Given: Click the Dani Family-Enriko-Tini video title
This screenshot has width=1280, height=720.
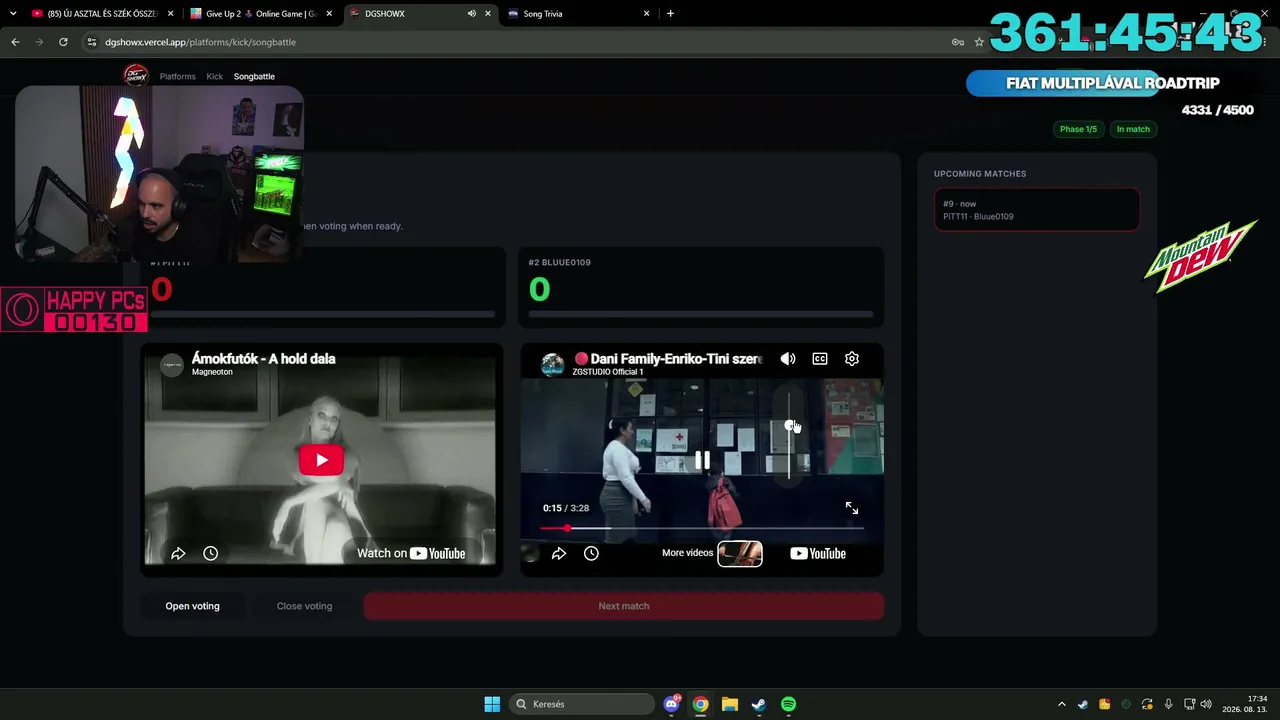Looking at the screenshot, I should [668, 359].
